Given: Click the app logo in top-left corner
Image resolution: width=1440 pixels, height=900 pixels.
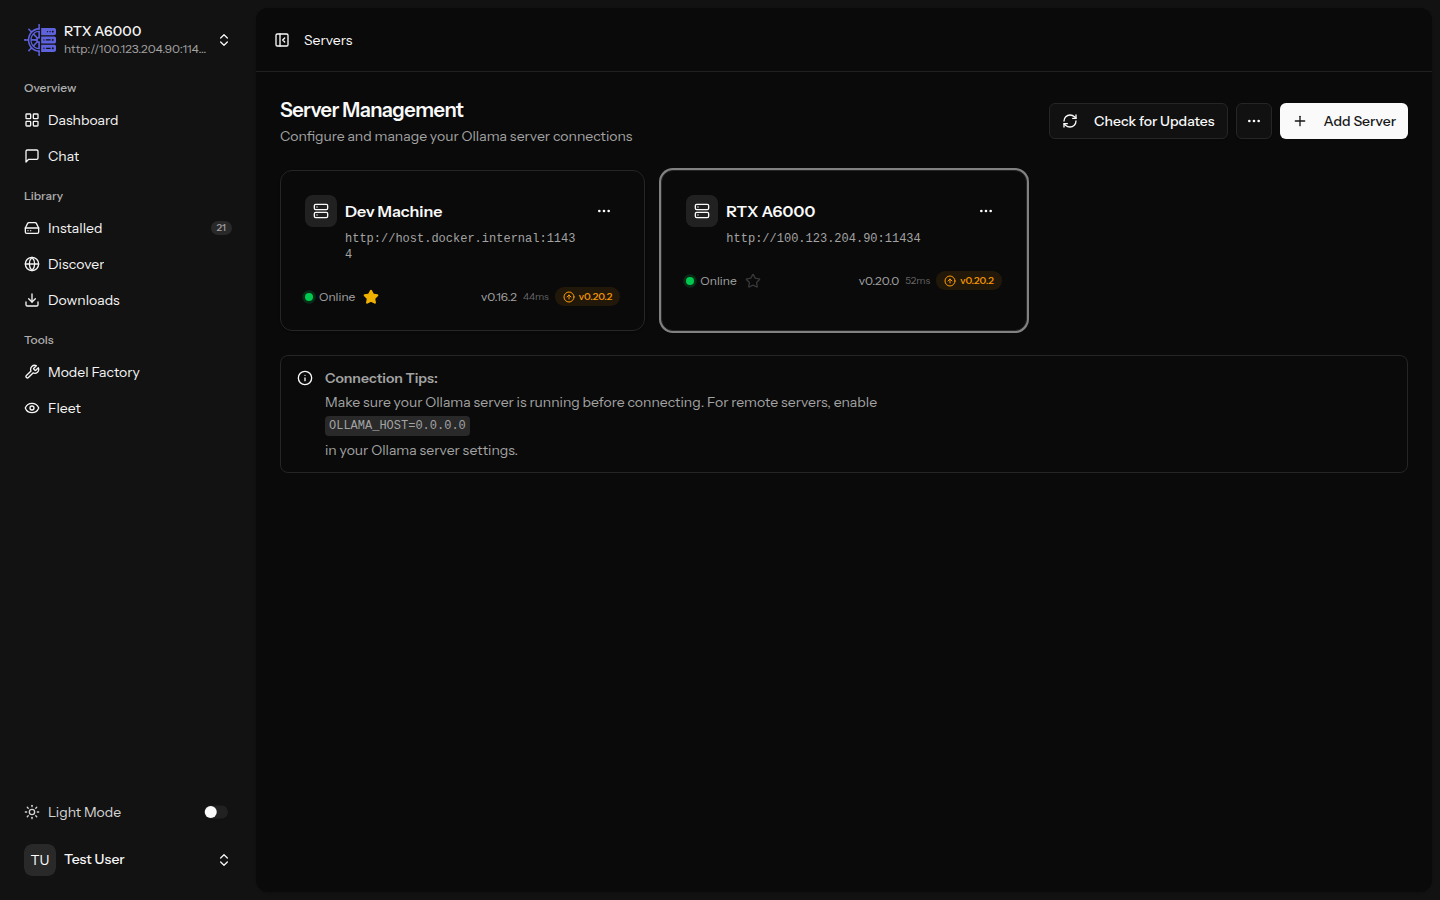Looking at the screenshot, I should pyautogui.click(x=40, y=40).
